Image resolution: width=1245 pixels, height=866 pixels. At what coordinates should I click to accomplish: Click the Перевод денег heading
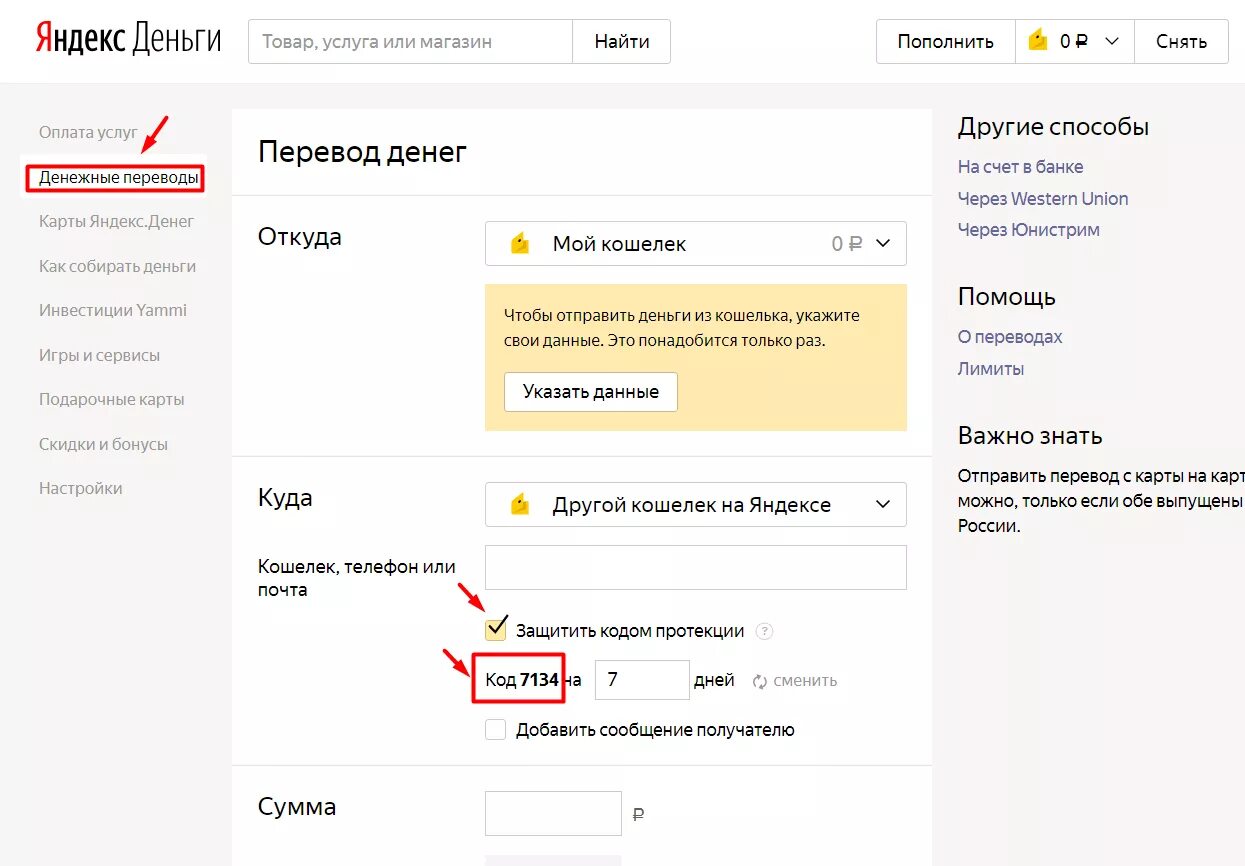tap(362, 152)
